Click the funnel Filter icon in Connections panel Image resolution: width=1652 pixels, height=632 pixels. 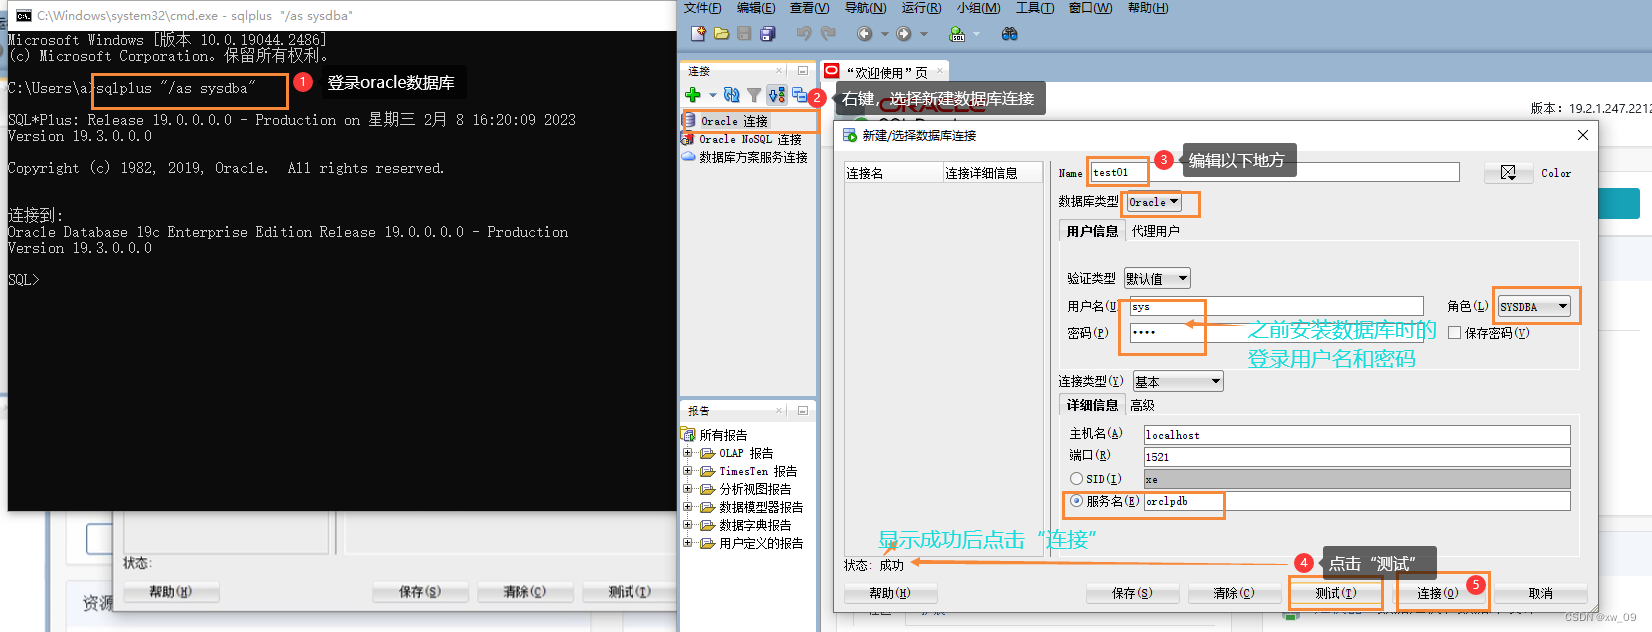tap(754, 95)
